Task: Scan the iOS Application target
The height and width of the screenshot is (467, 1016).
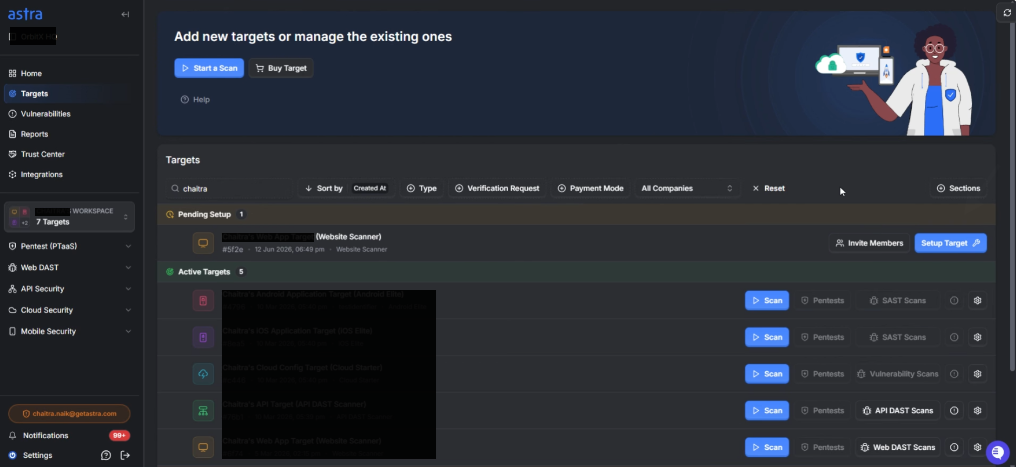Action: tap(767, 337)
